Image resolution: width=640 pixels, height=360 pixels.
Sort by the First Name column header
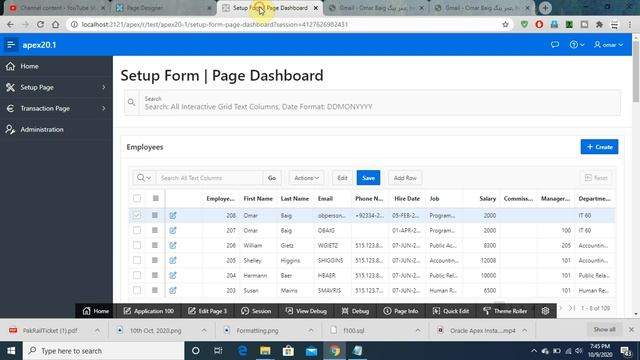(258, 198)
